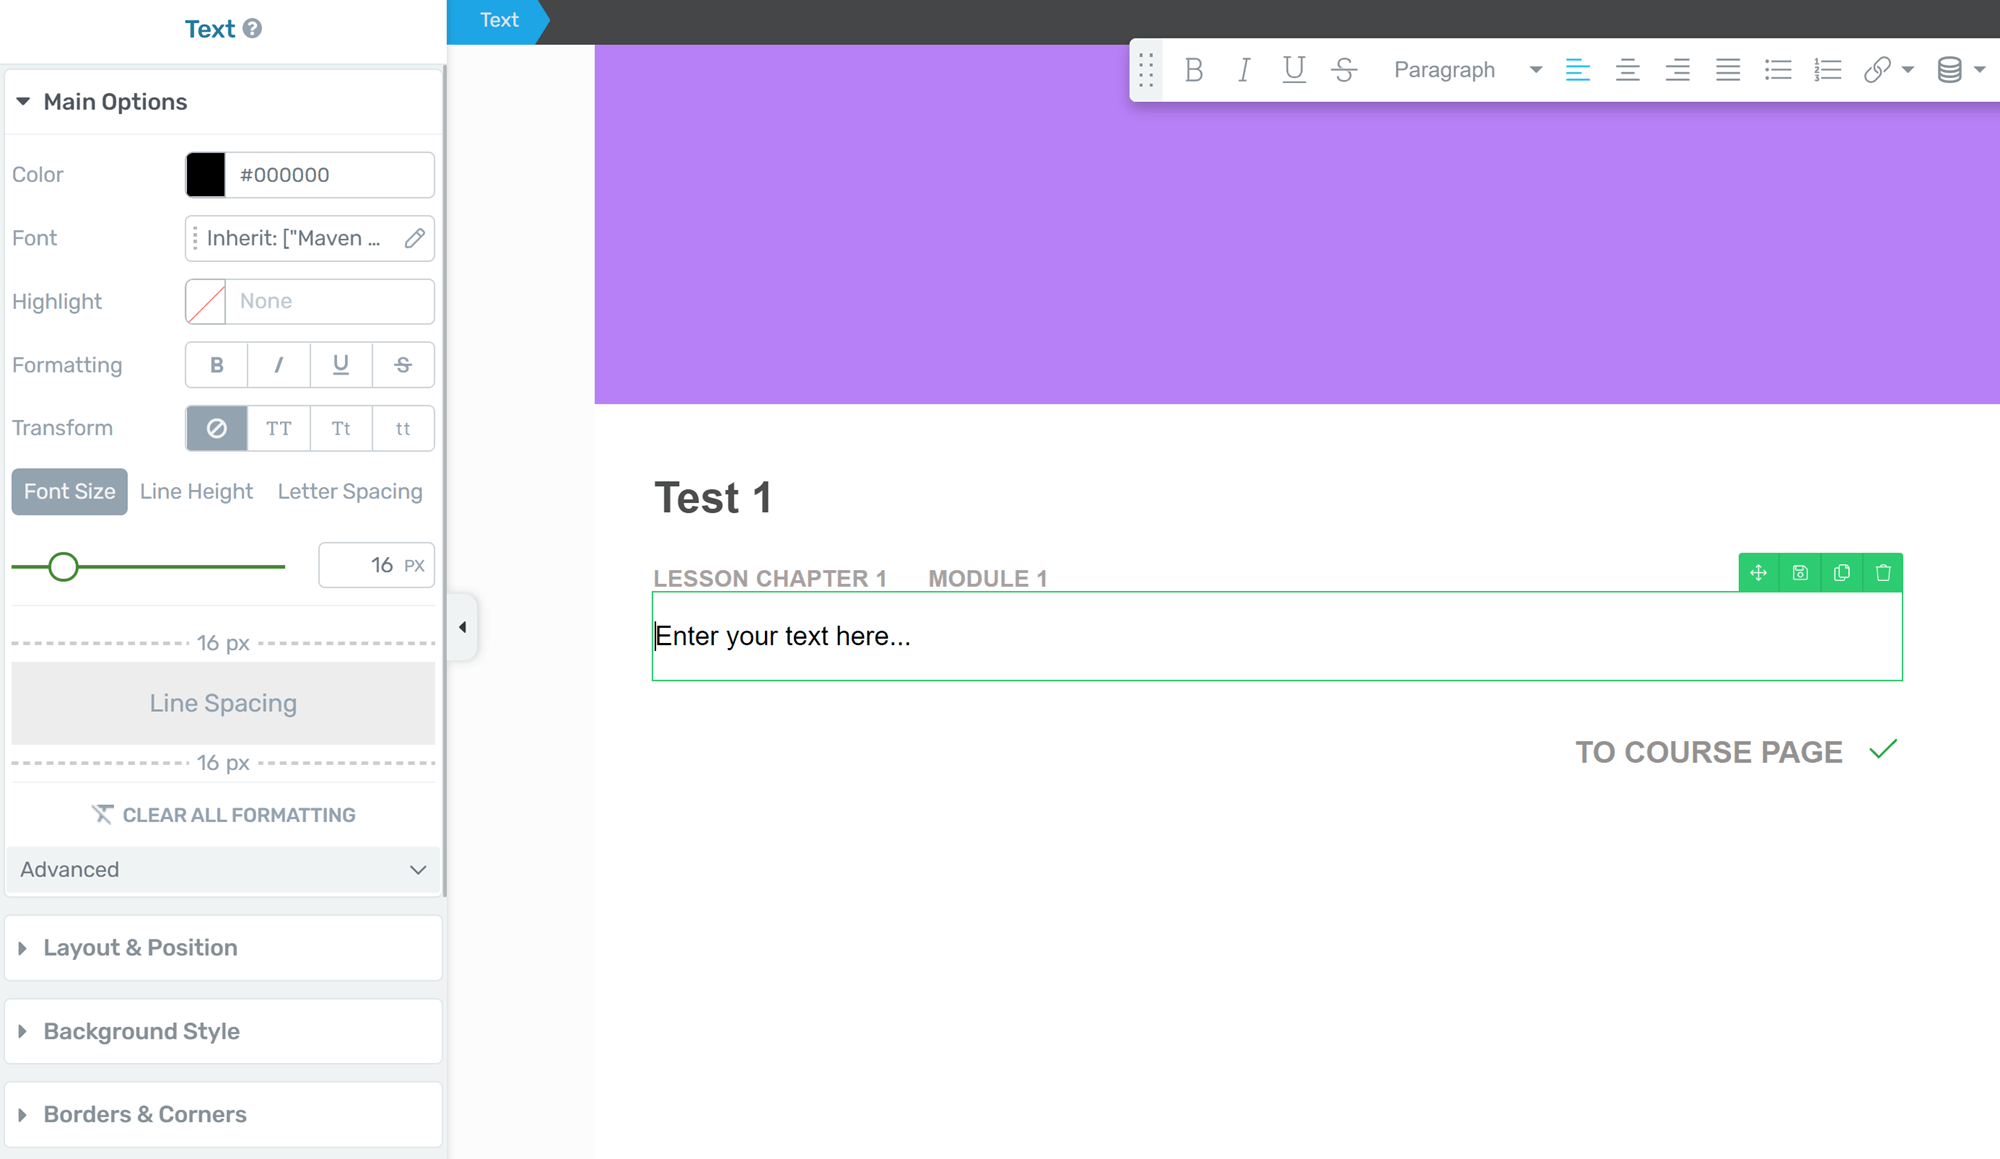
Task: Click the duplicate element icon
Action: tap(1842, 573)
